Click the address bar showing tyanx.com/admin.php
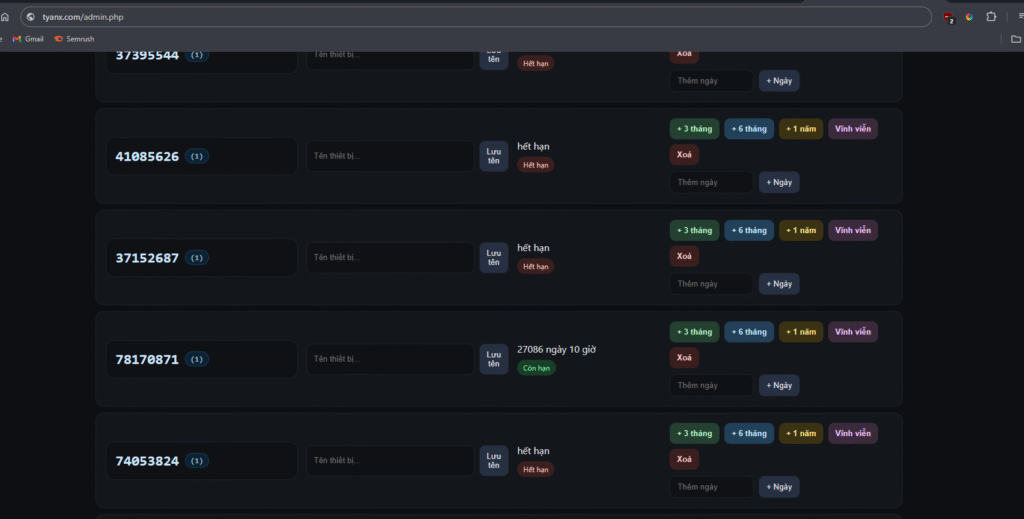The image size is (1024, 519). [400, 17]
